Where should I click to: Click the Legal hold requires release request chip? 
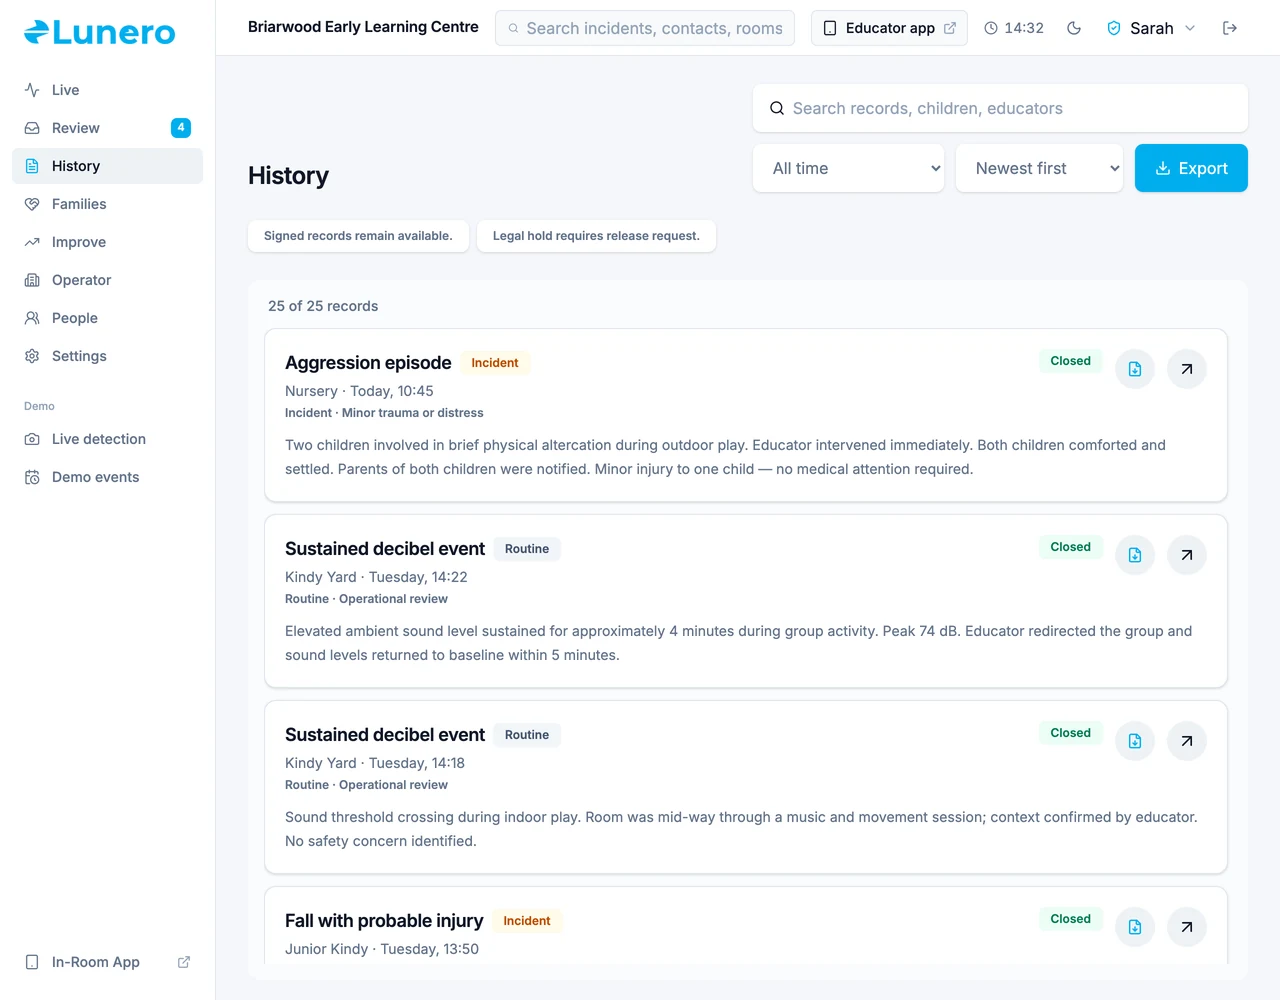[x=596, y=236]
